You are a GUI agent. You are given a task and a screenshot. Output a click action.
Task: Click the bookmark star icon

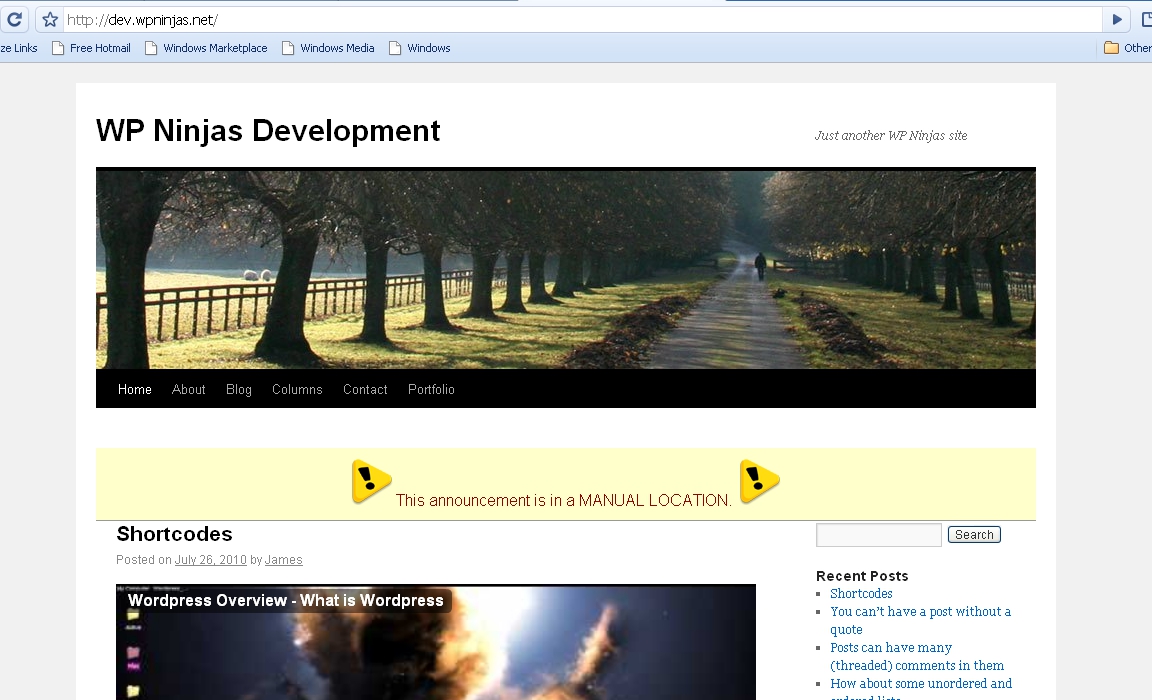[50, 20]
